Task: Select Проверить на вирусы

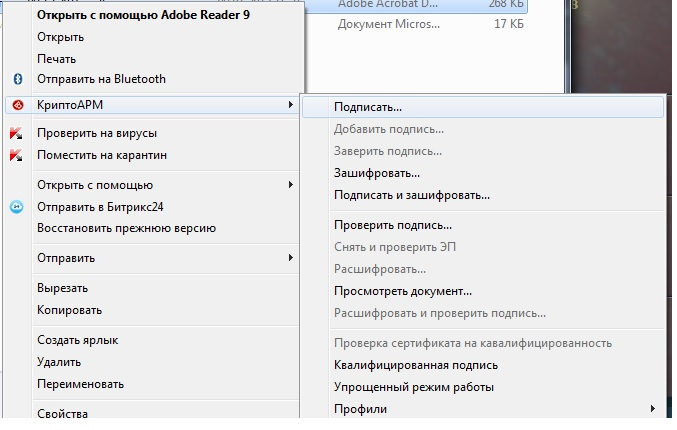Action: pyautogui.click(x=97, y=133)
